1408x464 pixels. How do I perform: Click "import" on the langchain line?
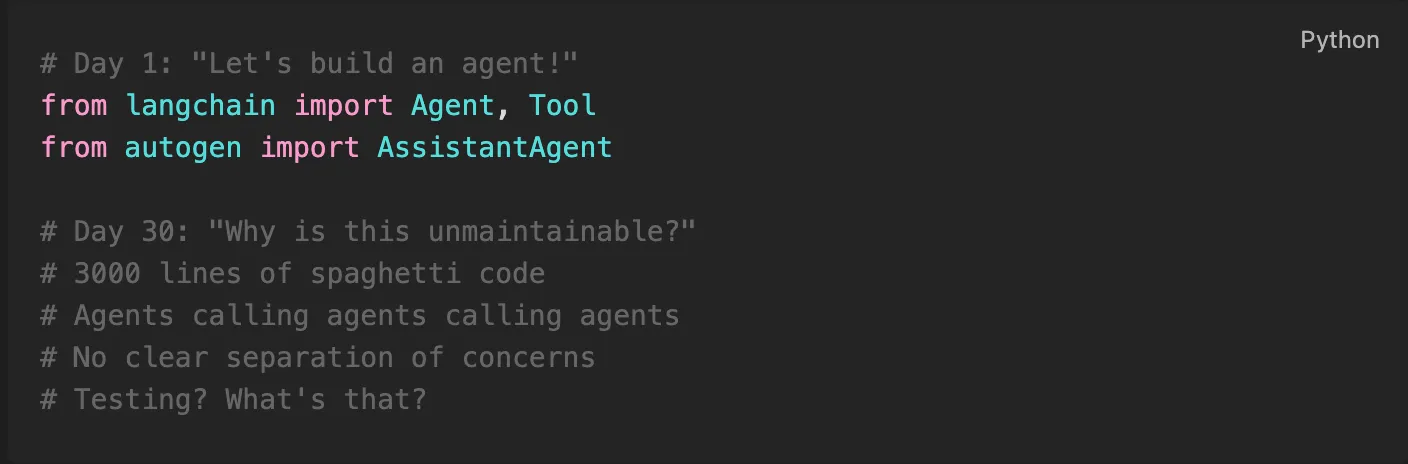point(343,105)
